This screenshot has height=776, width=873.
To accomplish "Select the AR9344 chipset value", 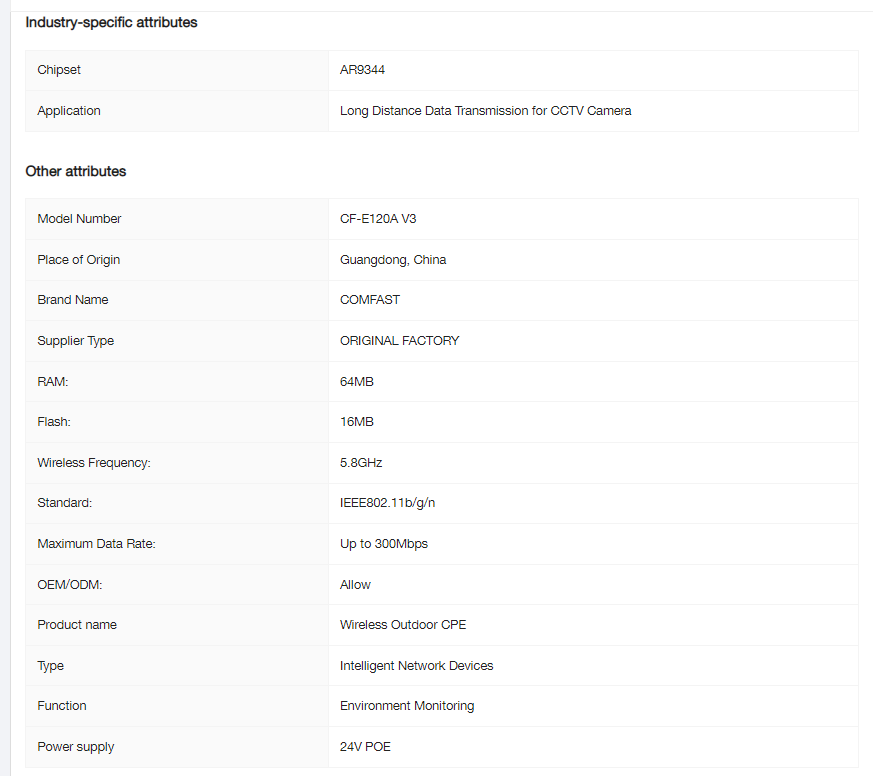I will coord(362,70).
